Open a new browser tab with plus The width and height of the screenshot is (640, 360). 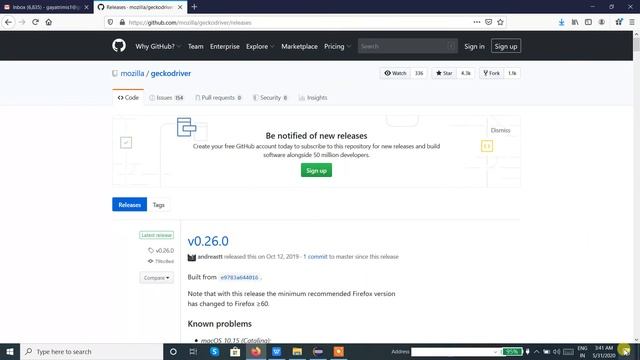click(194, 7)
